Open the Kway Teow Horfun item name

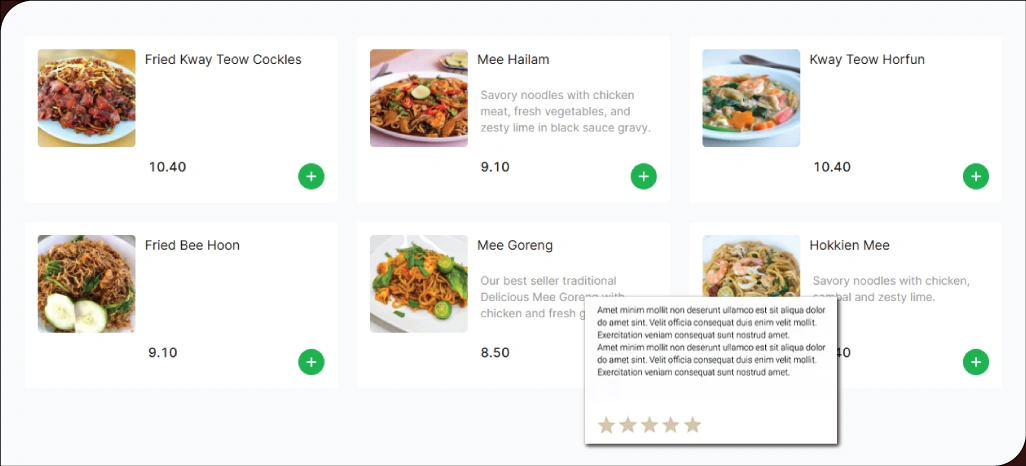866,60
